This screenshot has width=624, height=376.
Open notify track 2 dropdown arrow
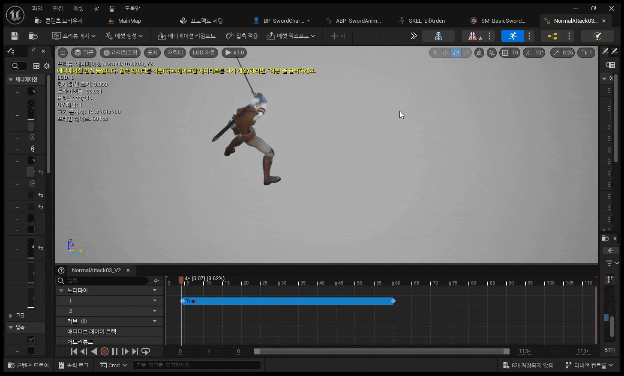pyautogui.click(x=155, y=311)
